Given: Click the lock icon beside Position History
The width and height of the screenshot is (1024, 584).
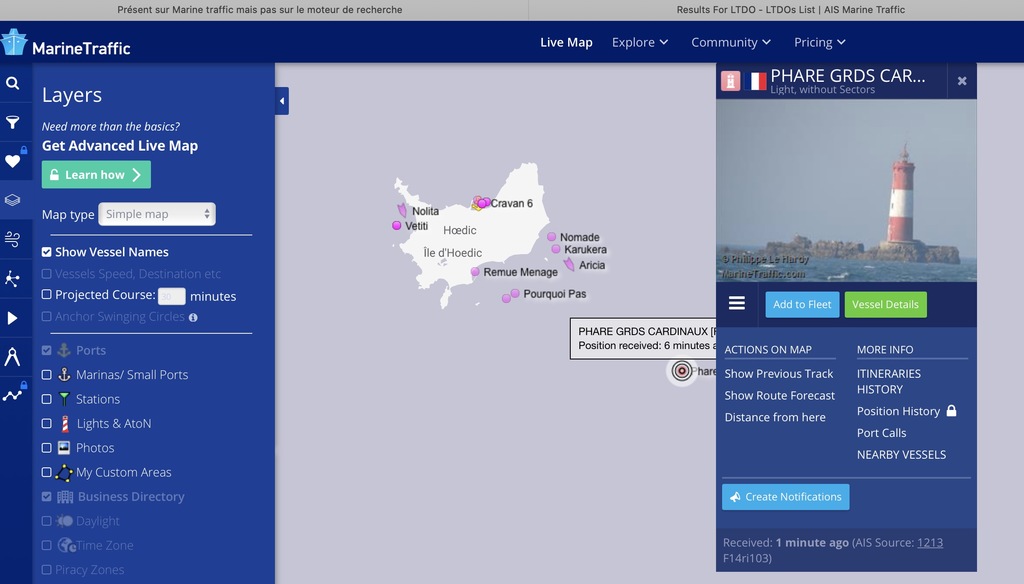Looking at the screenshot, I should (952, 411).
